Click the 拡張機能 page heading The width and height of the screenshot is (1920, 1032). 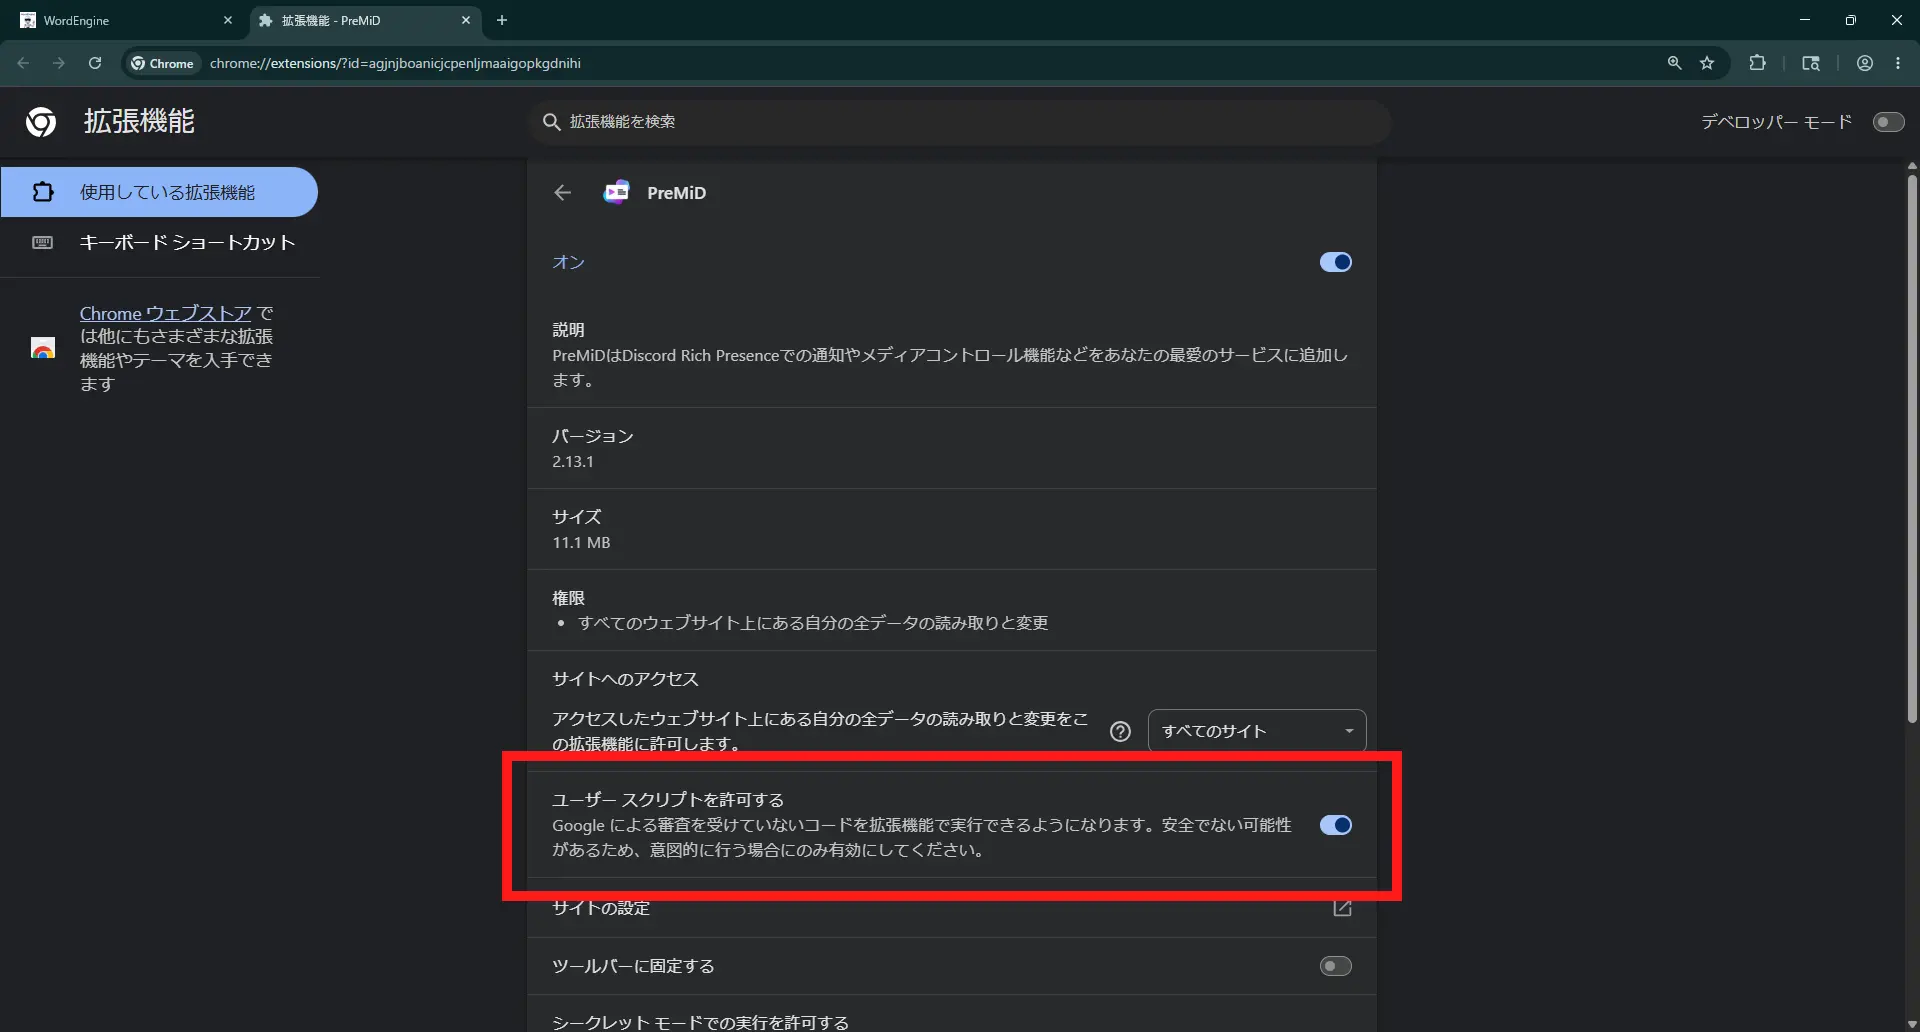click(x=139, y=121)
